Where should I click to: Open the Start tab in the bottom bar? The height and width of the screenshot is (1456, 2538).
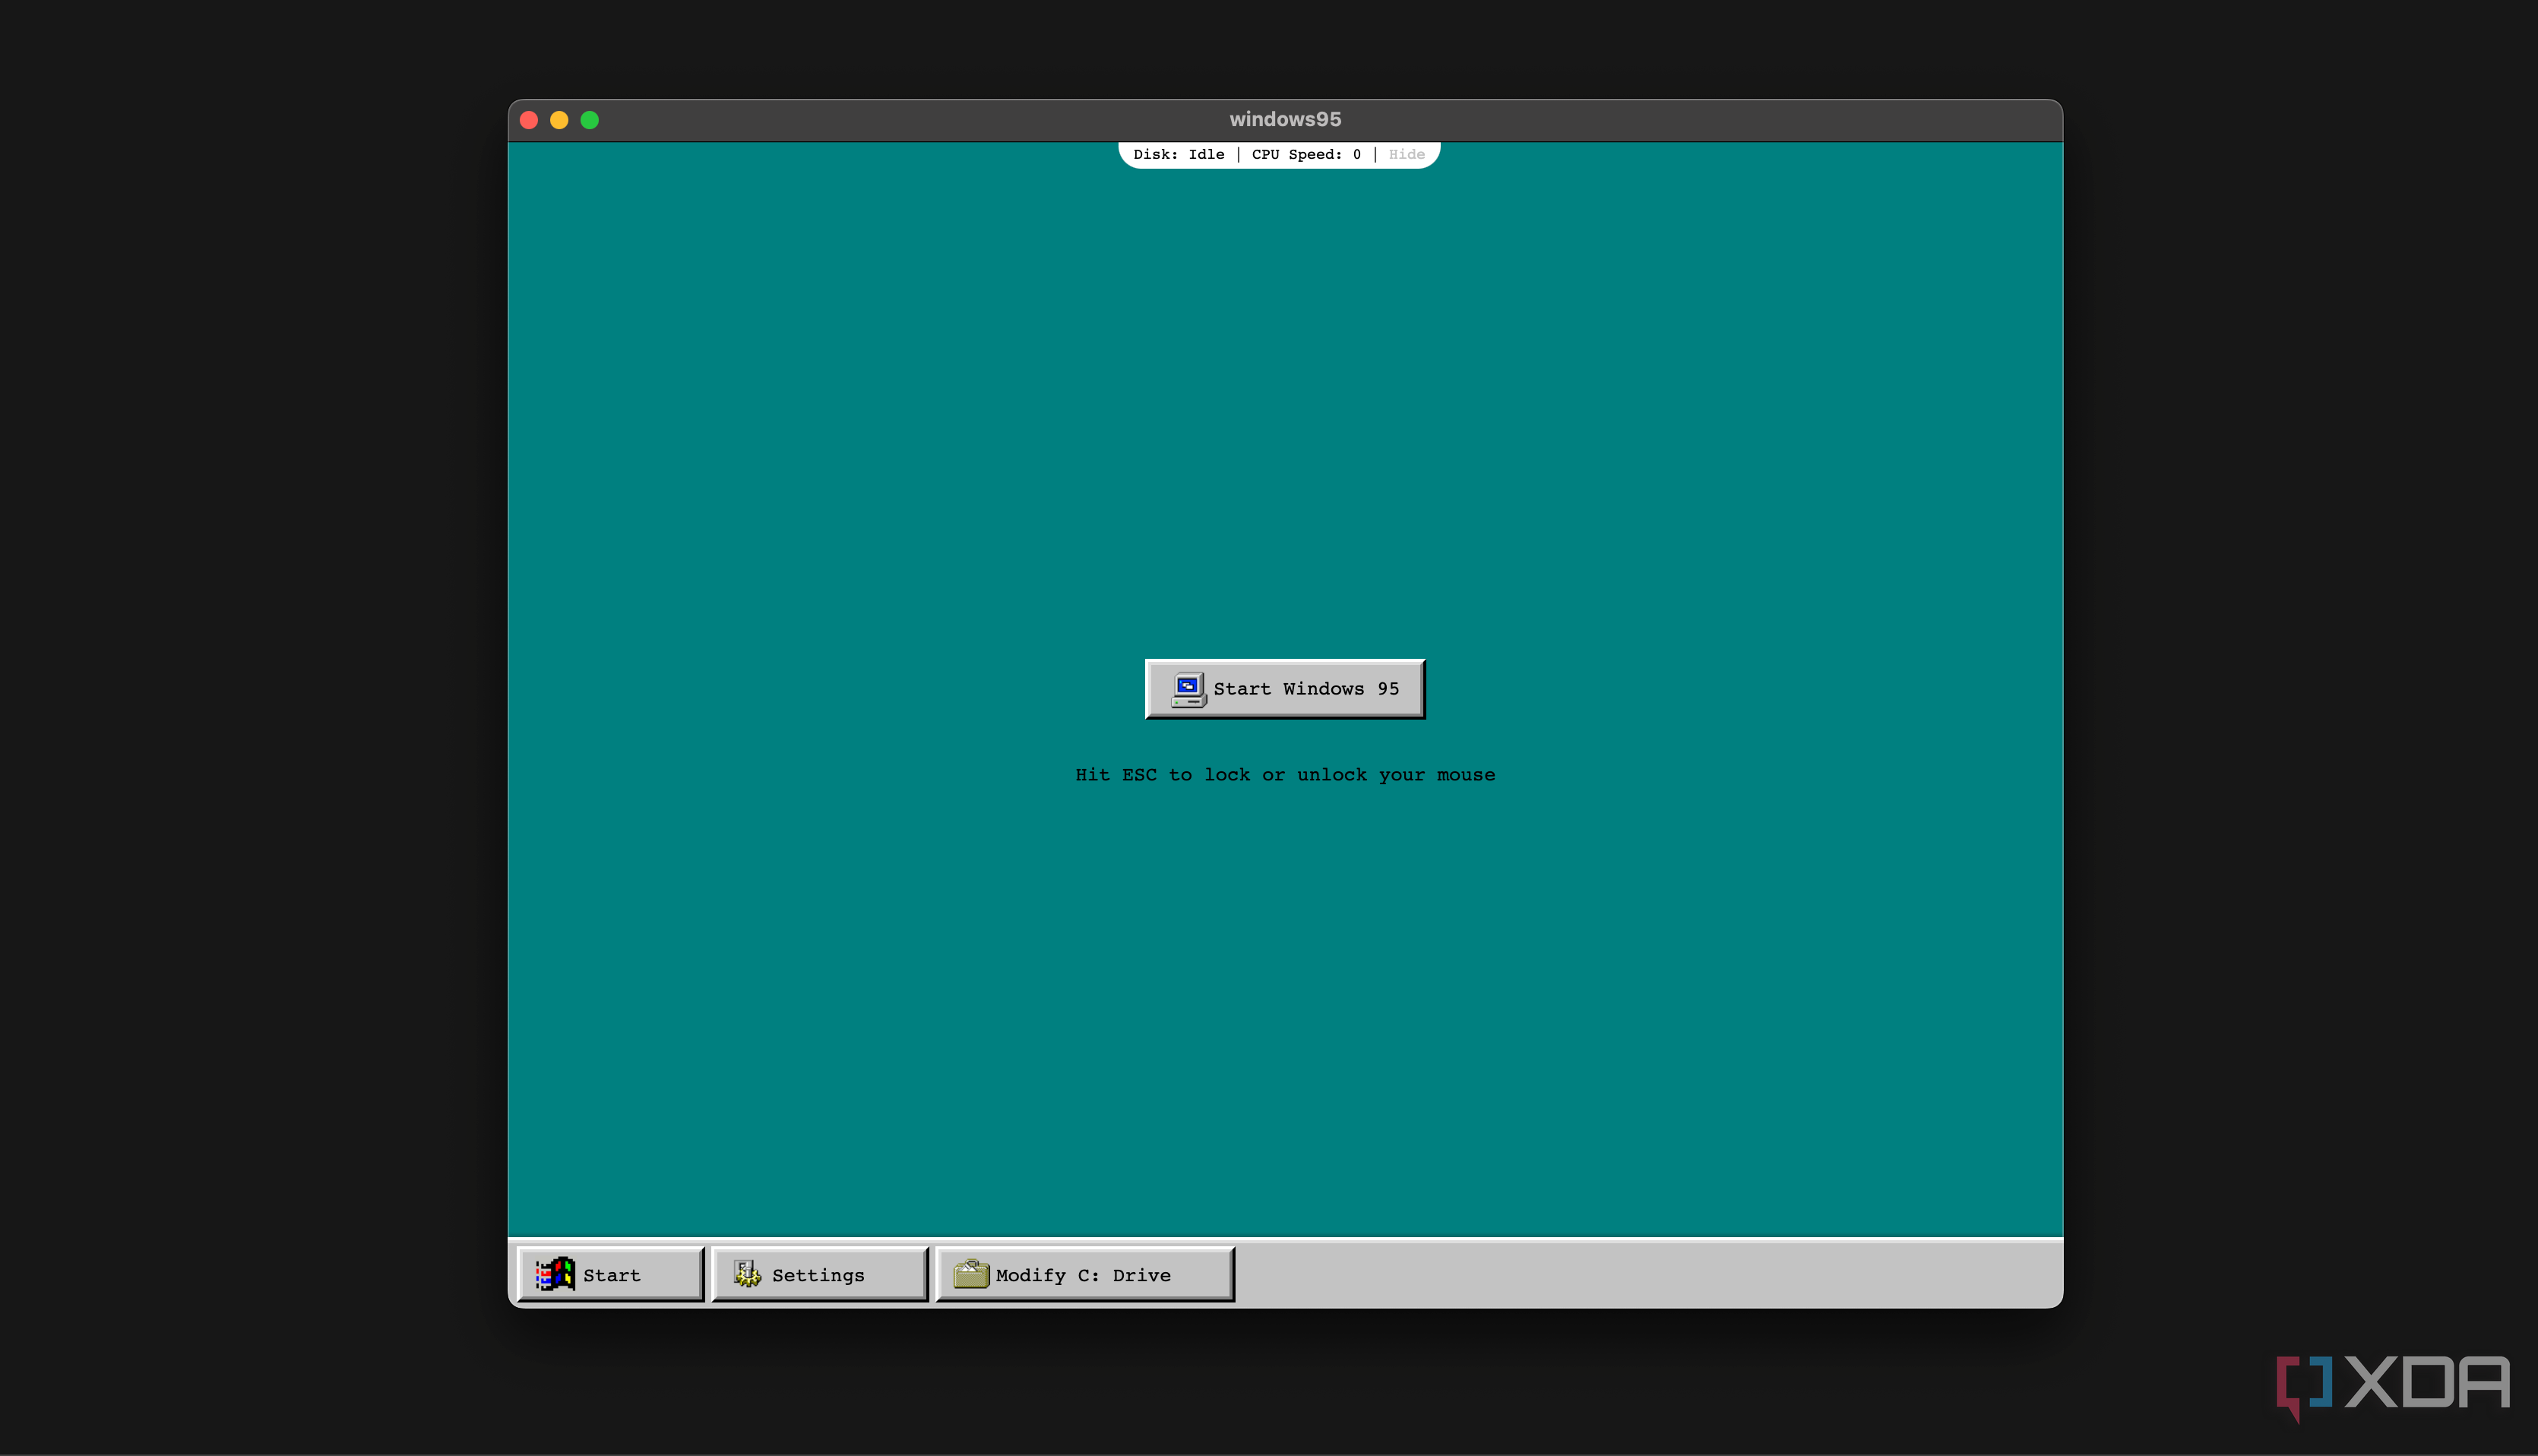click(x=611, y=1274)
